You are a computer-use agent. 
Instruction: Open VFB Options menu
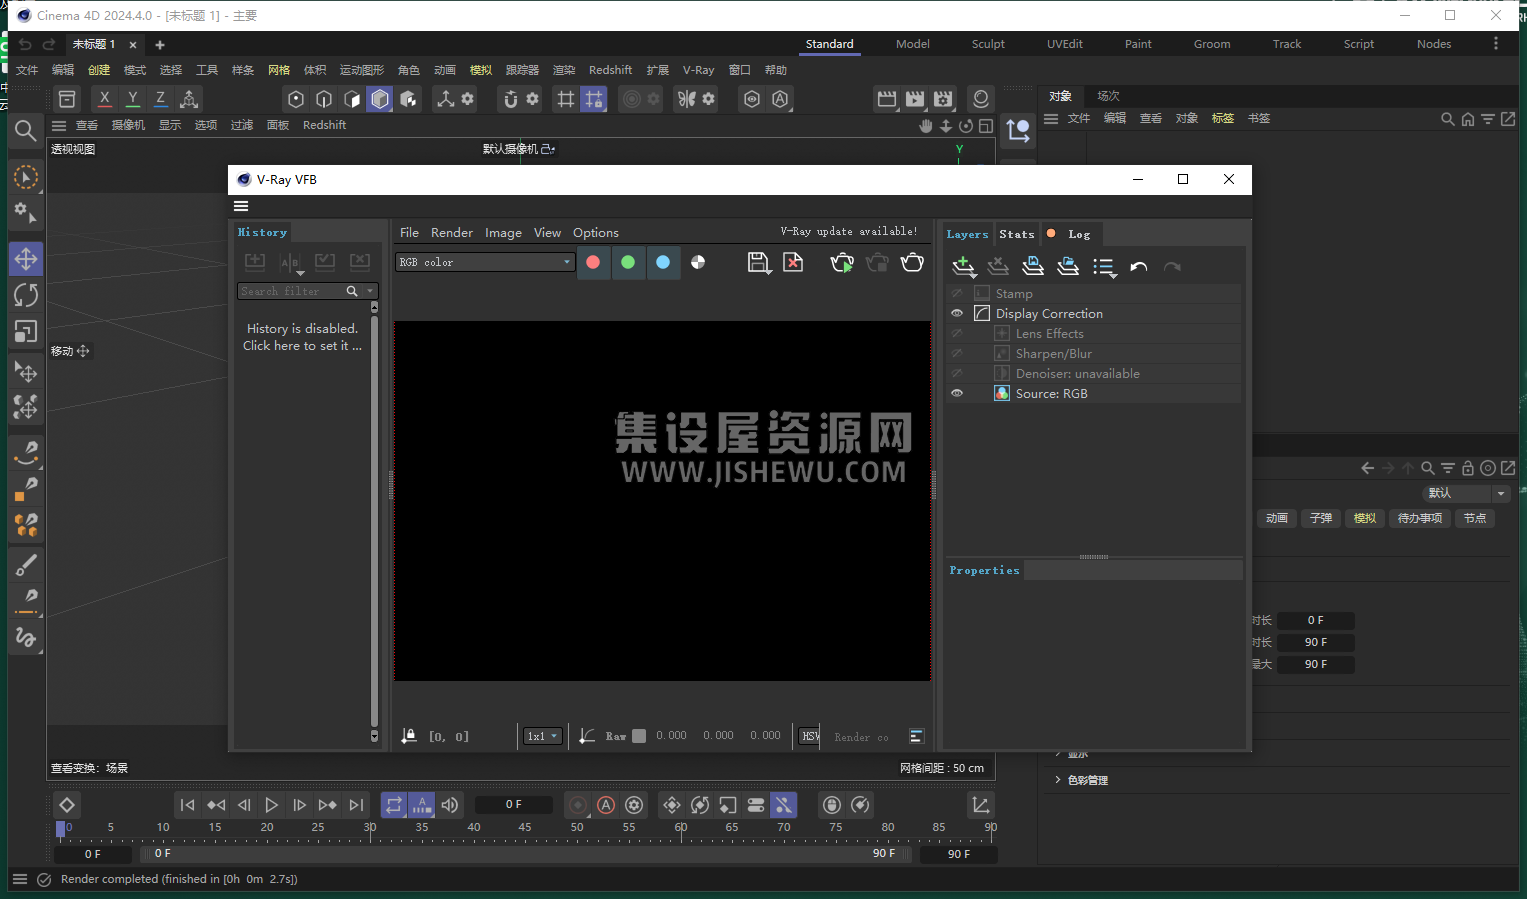click(x=596, y=232)
